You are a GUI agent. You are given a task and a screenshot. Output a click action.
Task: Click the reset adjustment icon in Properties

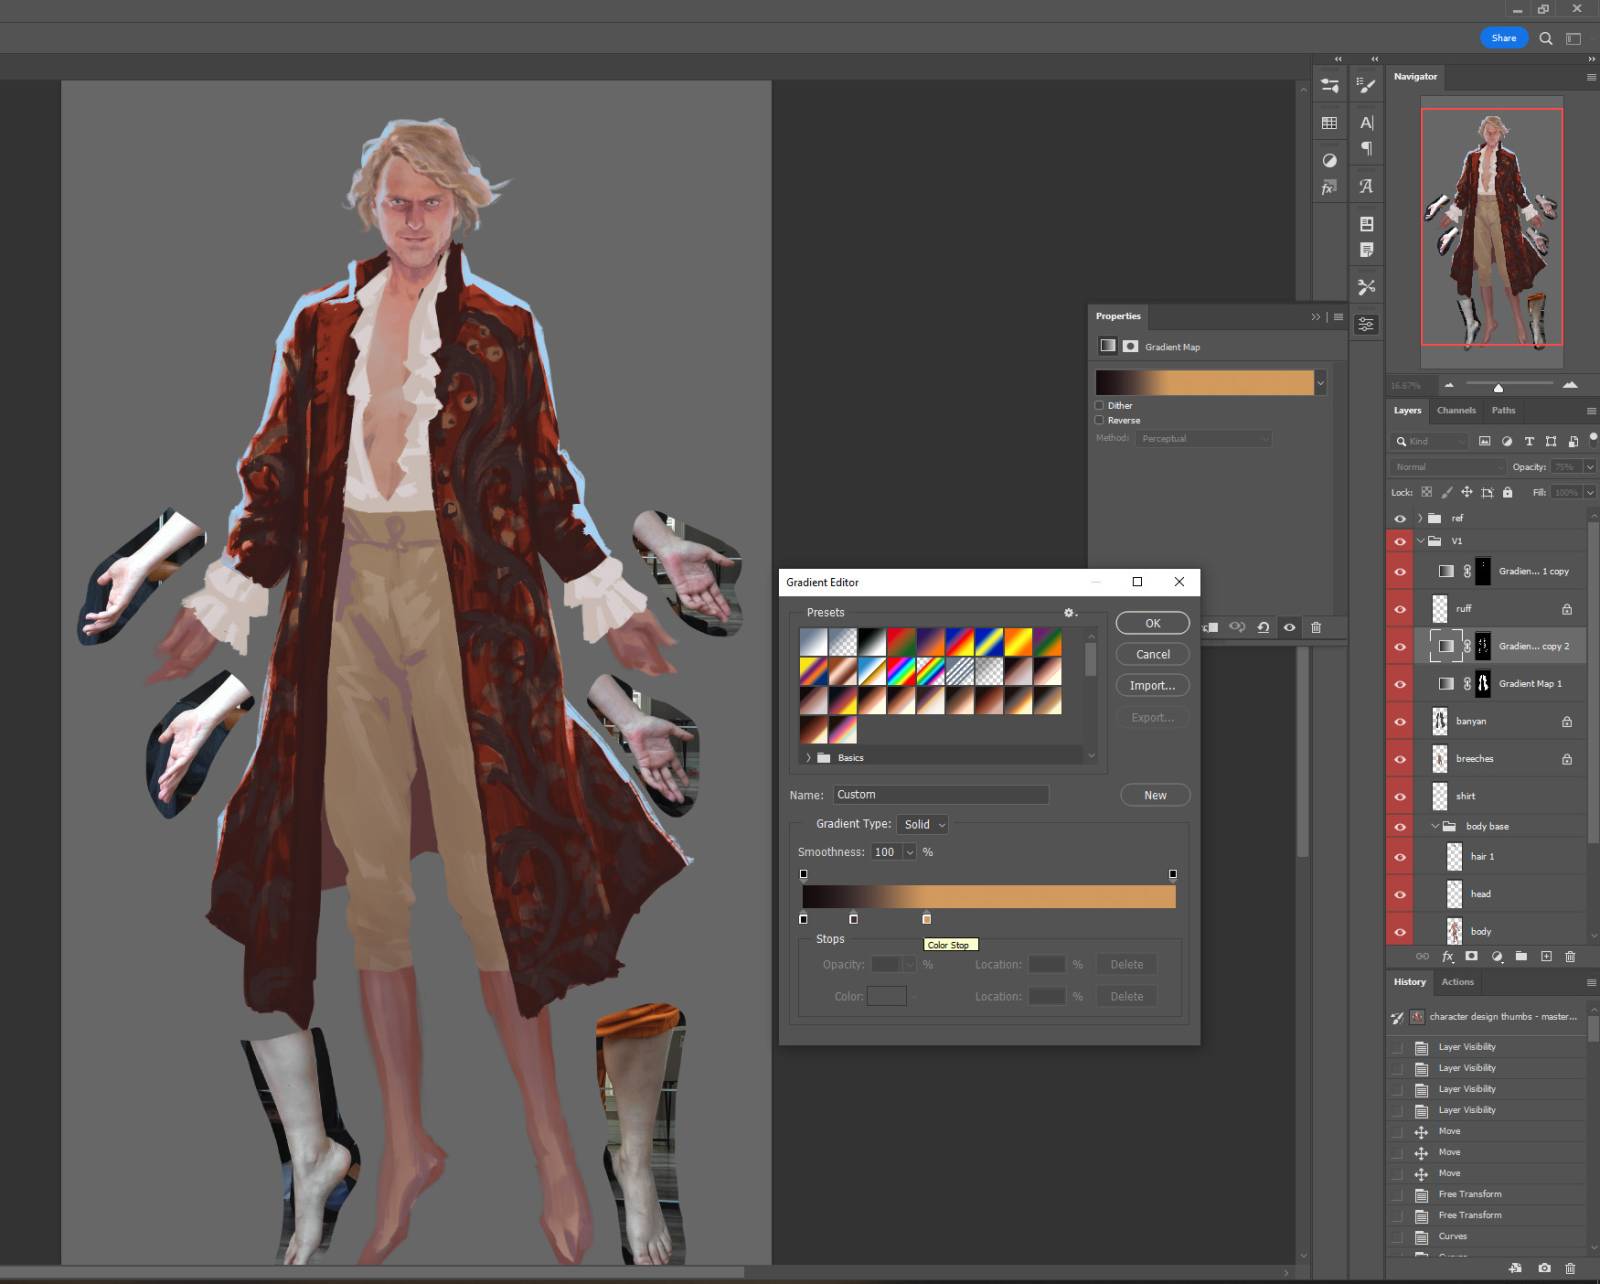coord(1263,627)
